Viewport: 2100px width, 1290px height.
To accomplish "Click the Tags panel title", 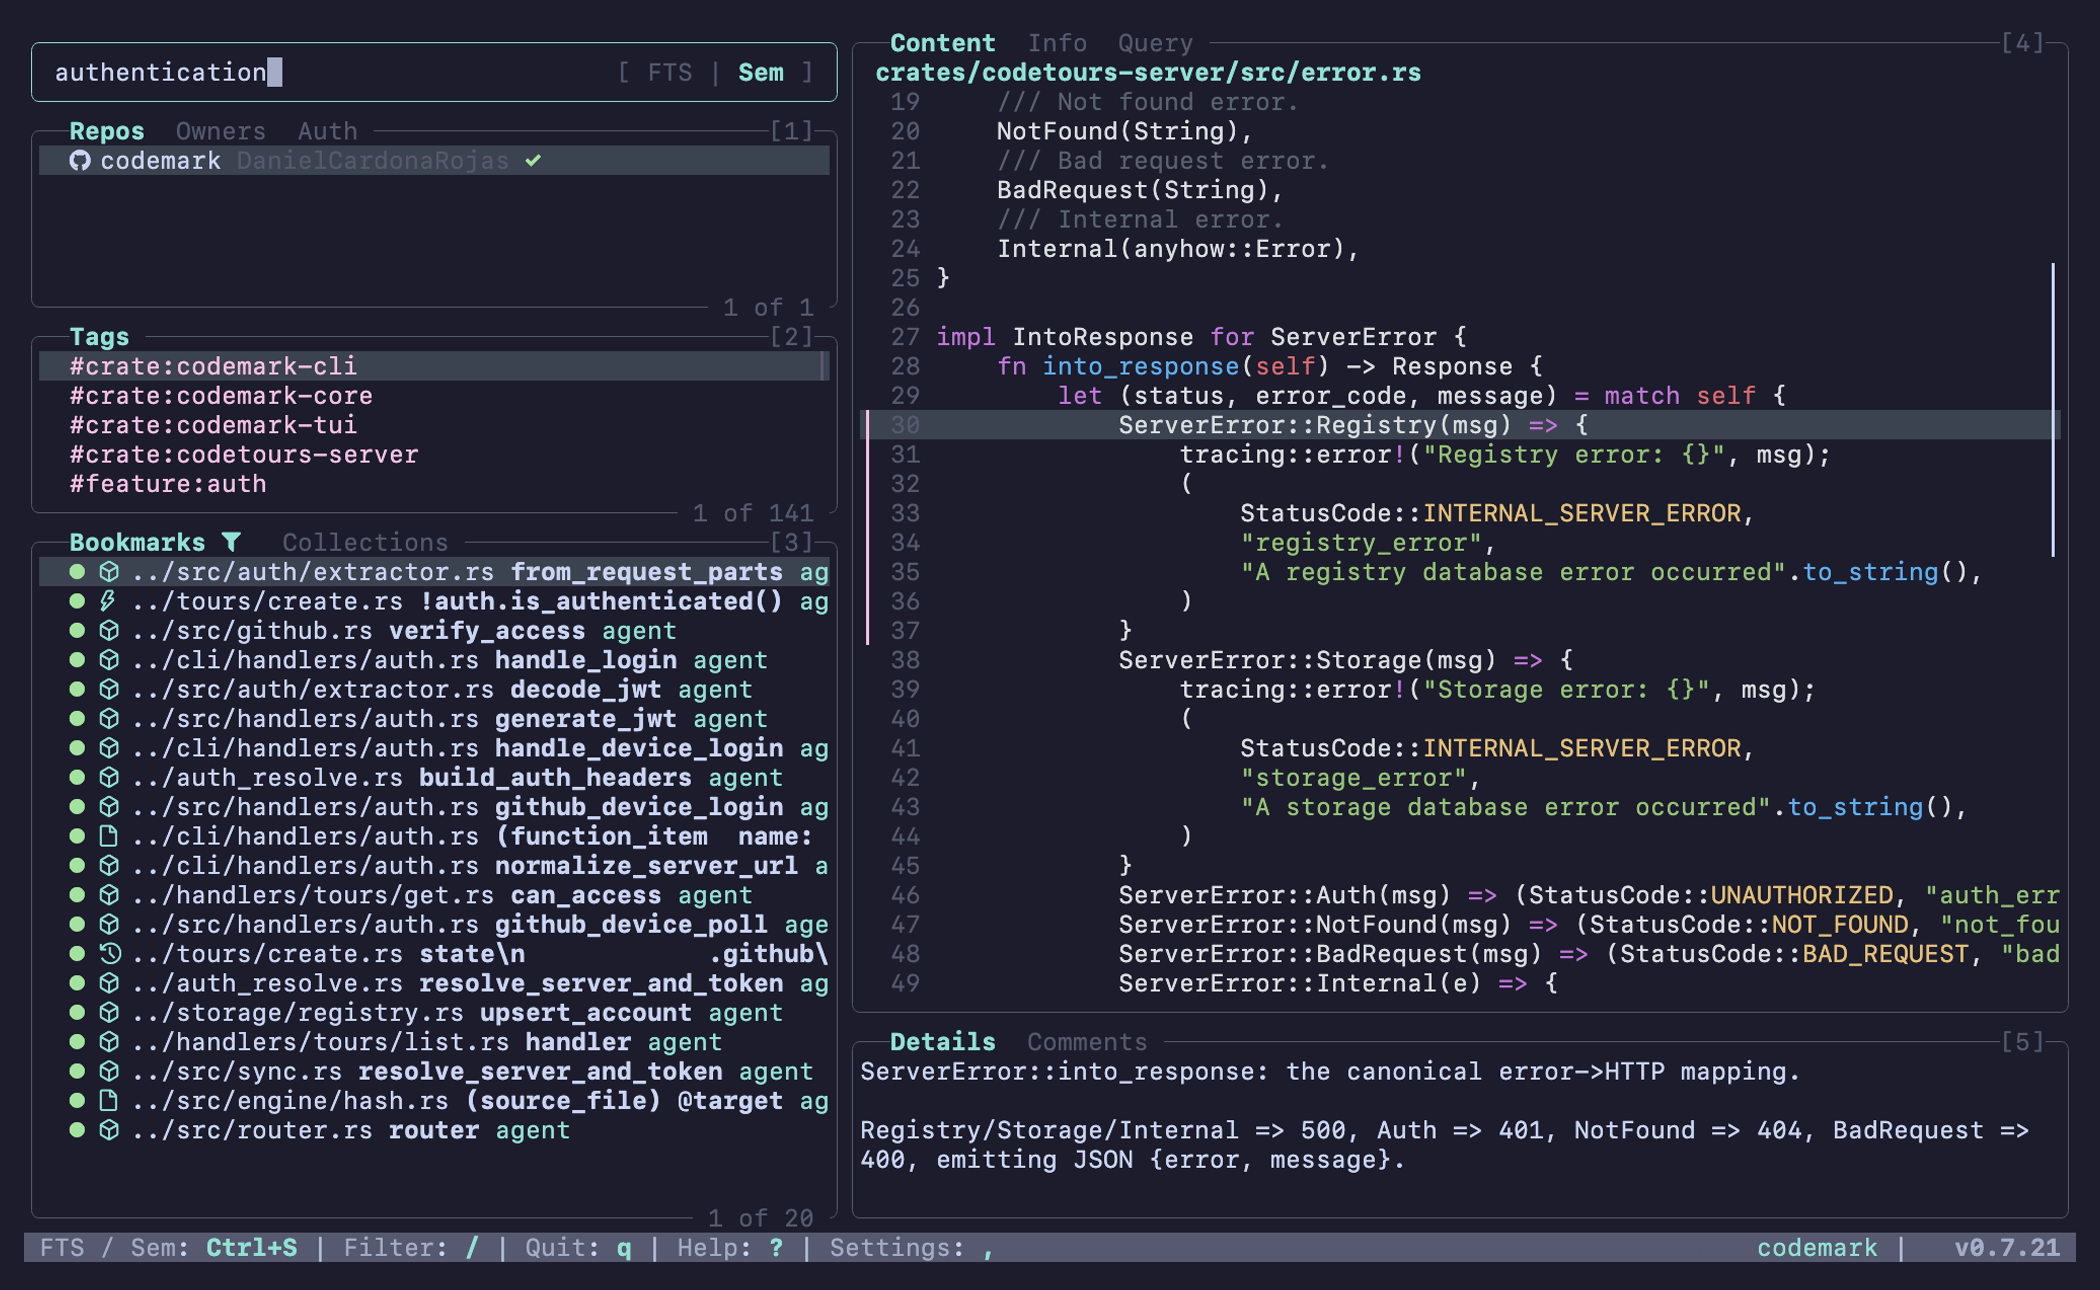I will coord(99,337).
